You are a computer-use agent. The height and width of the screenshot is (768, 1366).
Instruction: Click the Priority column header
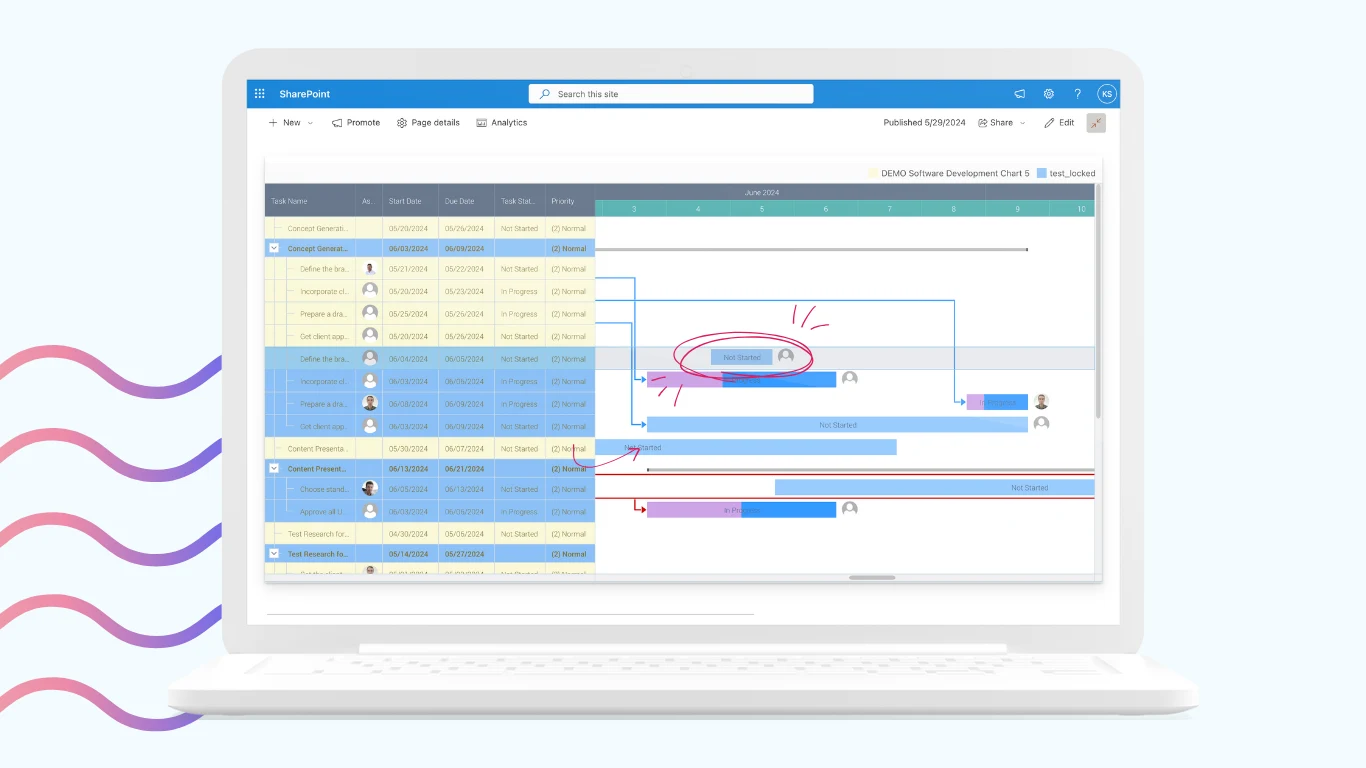tap(570, 201)
